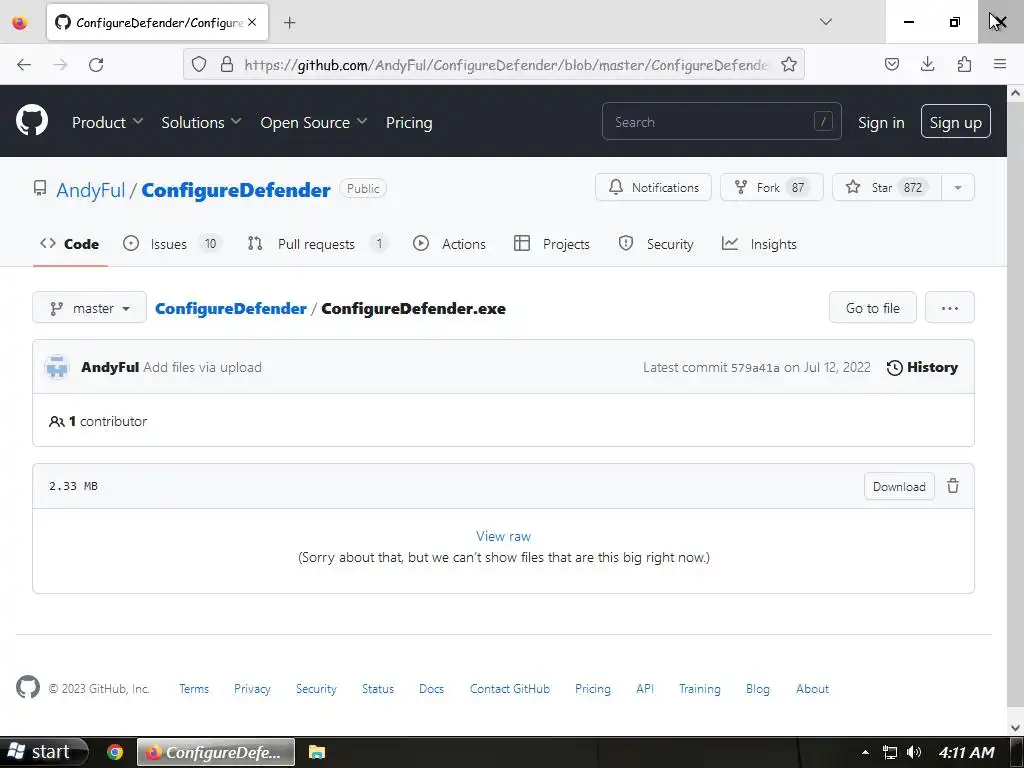Expand list all tabs chevron

click(825, 22)
